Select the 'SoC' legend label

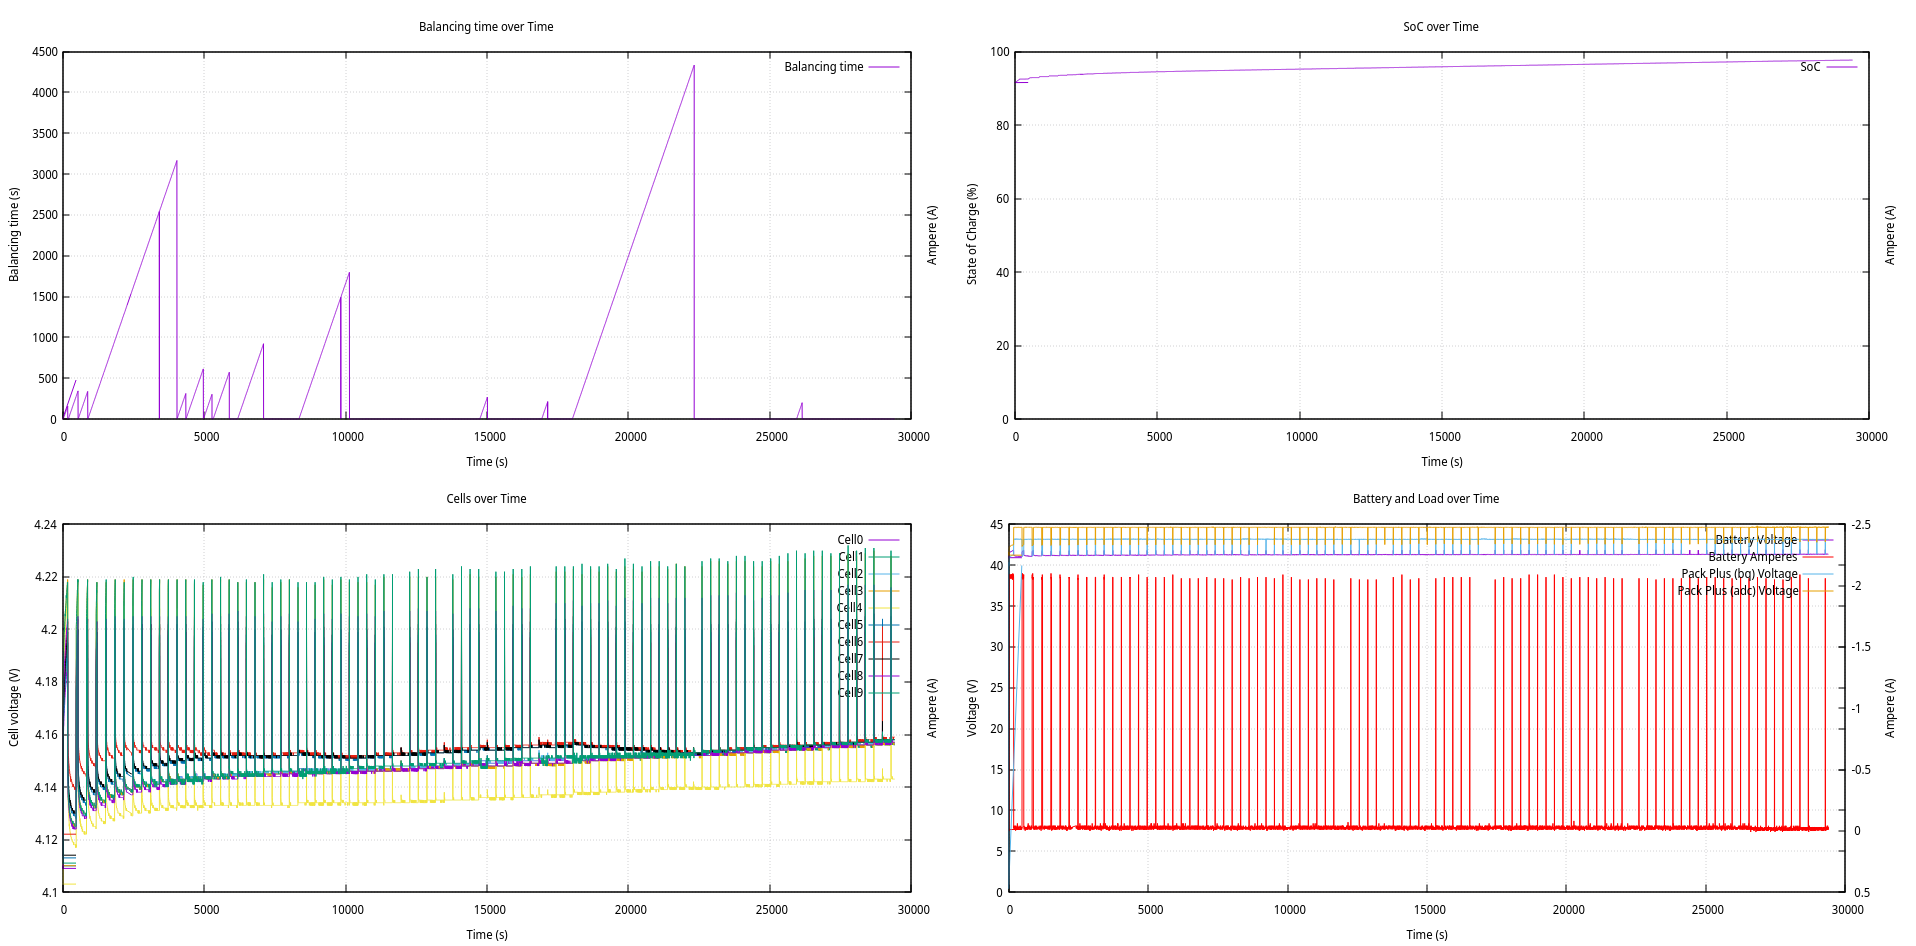pyautogui.click(x=1810, y=67)
